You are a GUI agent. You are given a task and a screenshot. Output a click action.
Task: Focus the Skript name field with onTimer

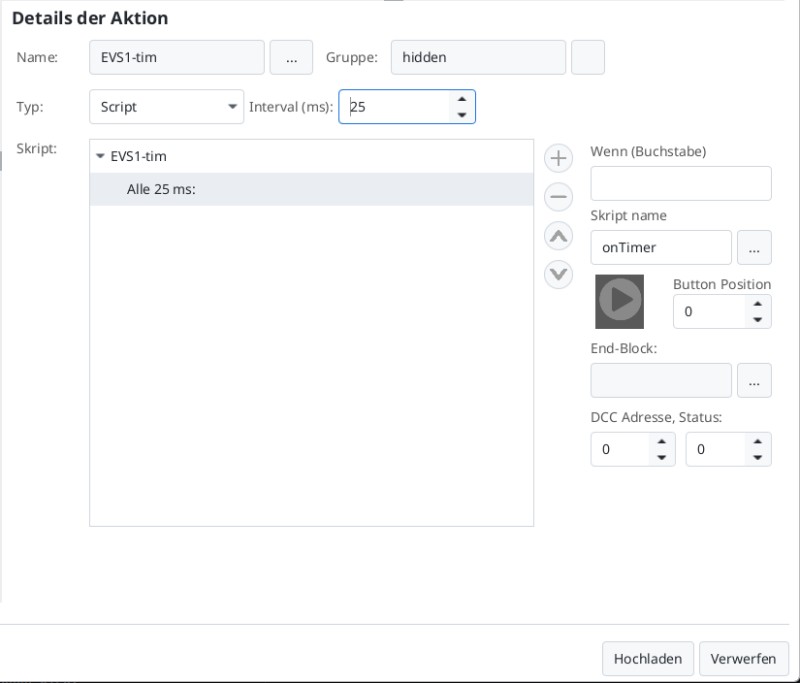coord(661,247)
